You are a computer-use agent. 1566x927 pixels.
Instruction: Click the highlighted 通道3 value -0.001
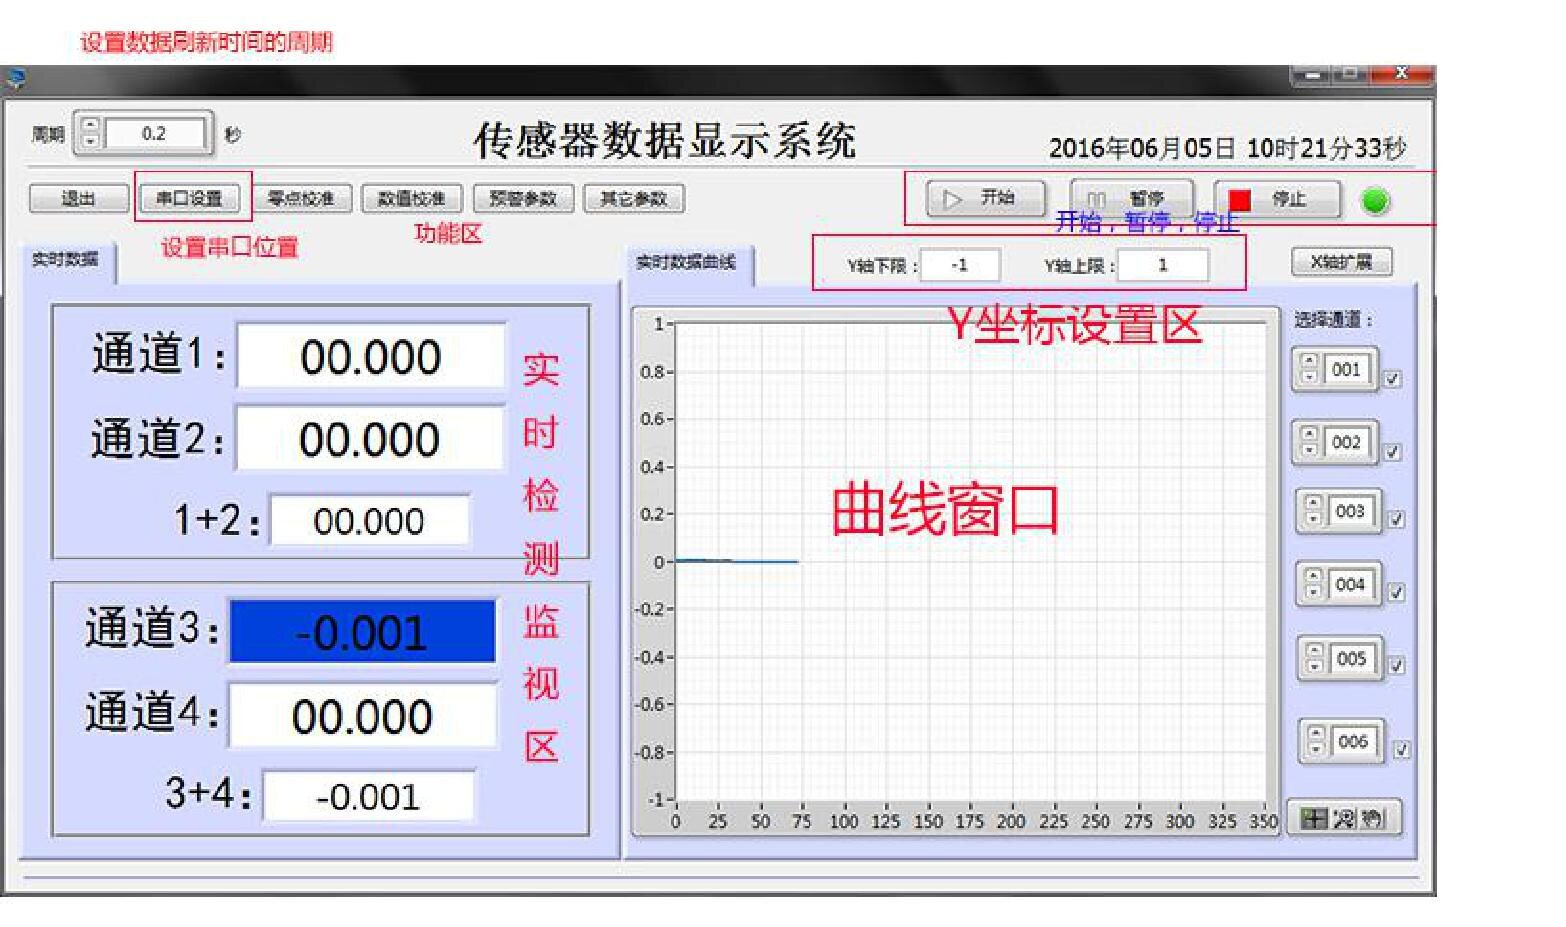pos(362,632)
